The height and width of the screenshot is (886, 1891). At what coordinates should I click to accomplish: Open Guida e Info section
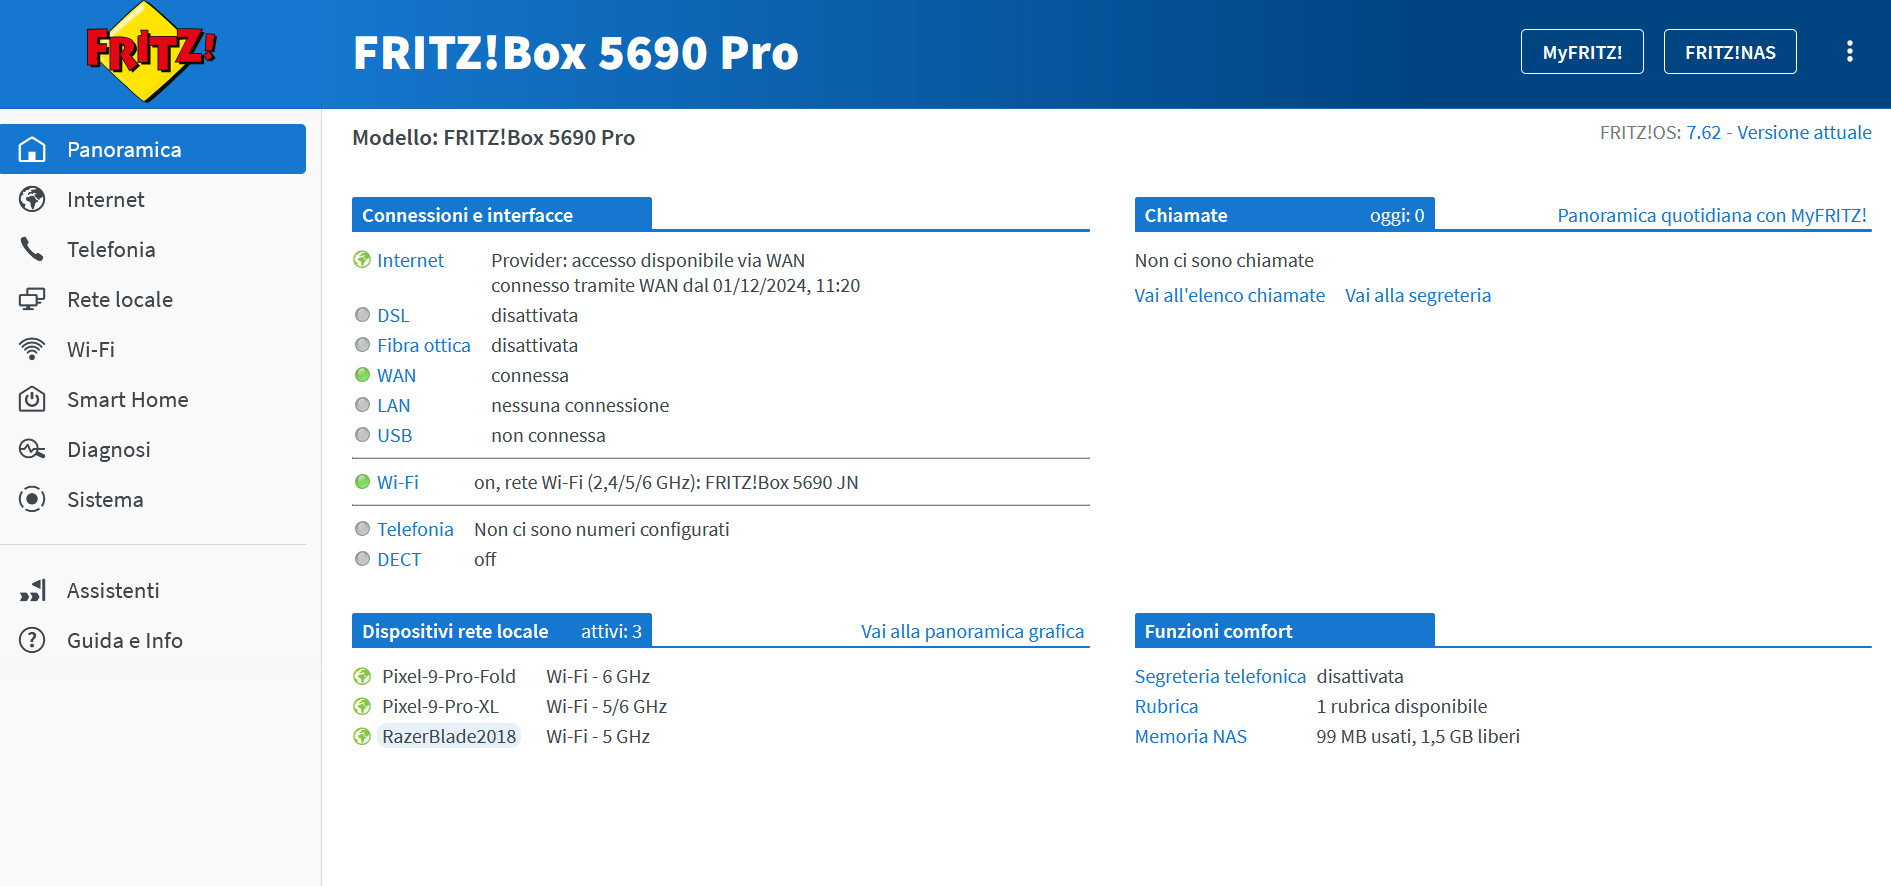(x=153, y=640)
